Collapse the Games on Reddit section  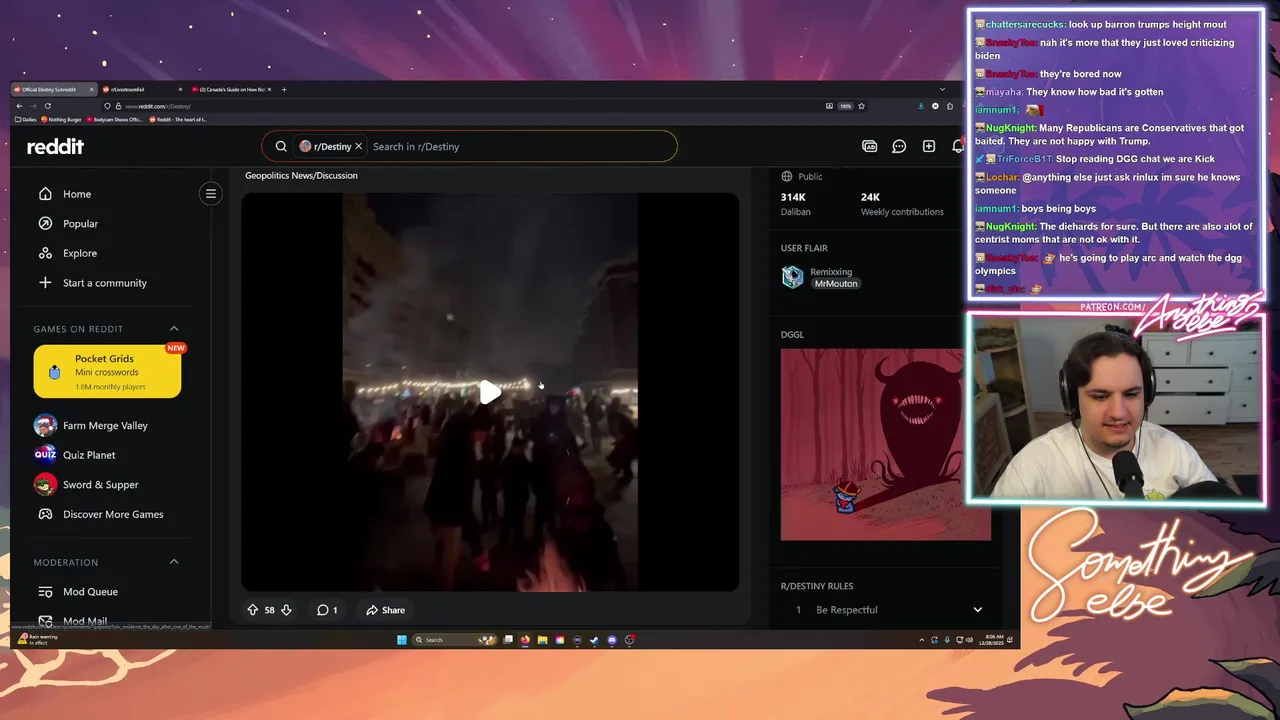point(174,329)
